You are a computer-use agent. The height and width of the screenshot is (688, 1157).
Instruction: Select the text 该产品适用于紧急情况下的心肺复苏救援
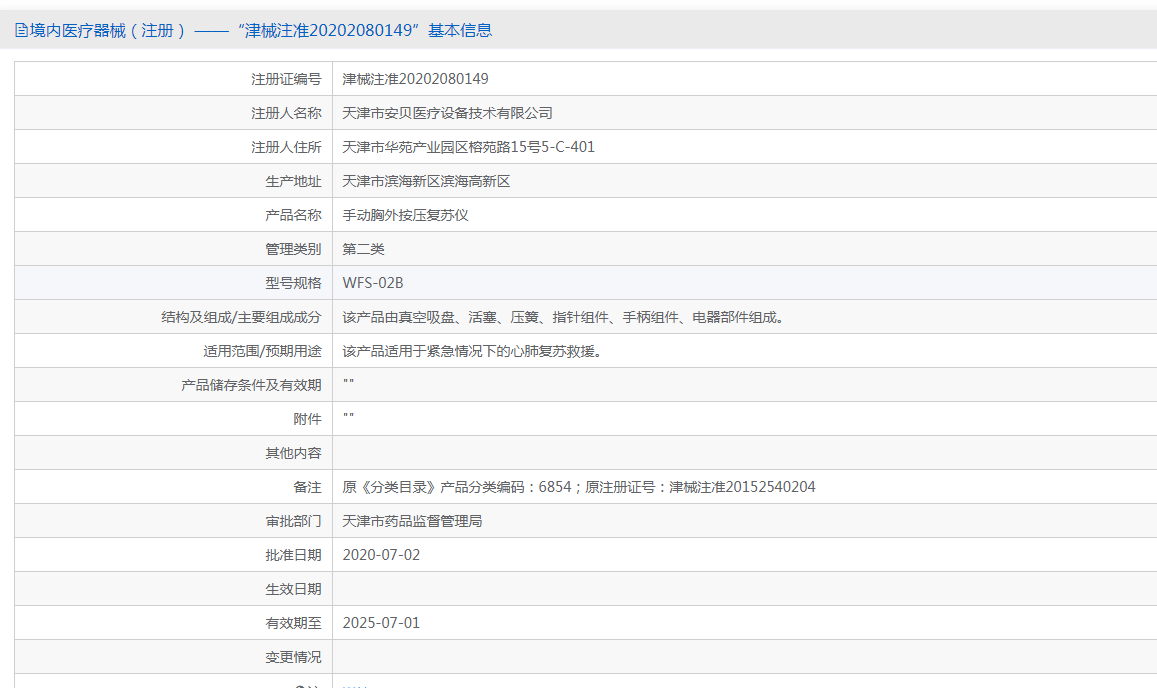[x=473, y=351]
